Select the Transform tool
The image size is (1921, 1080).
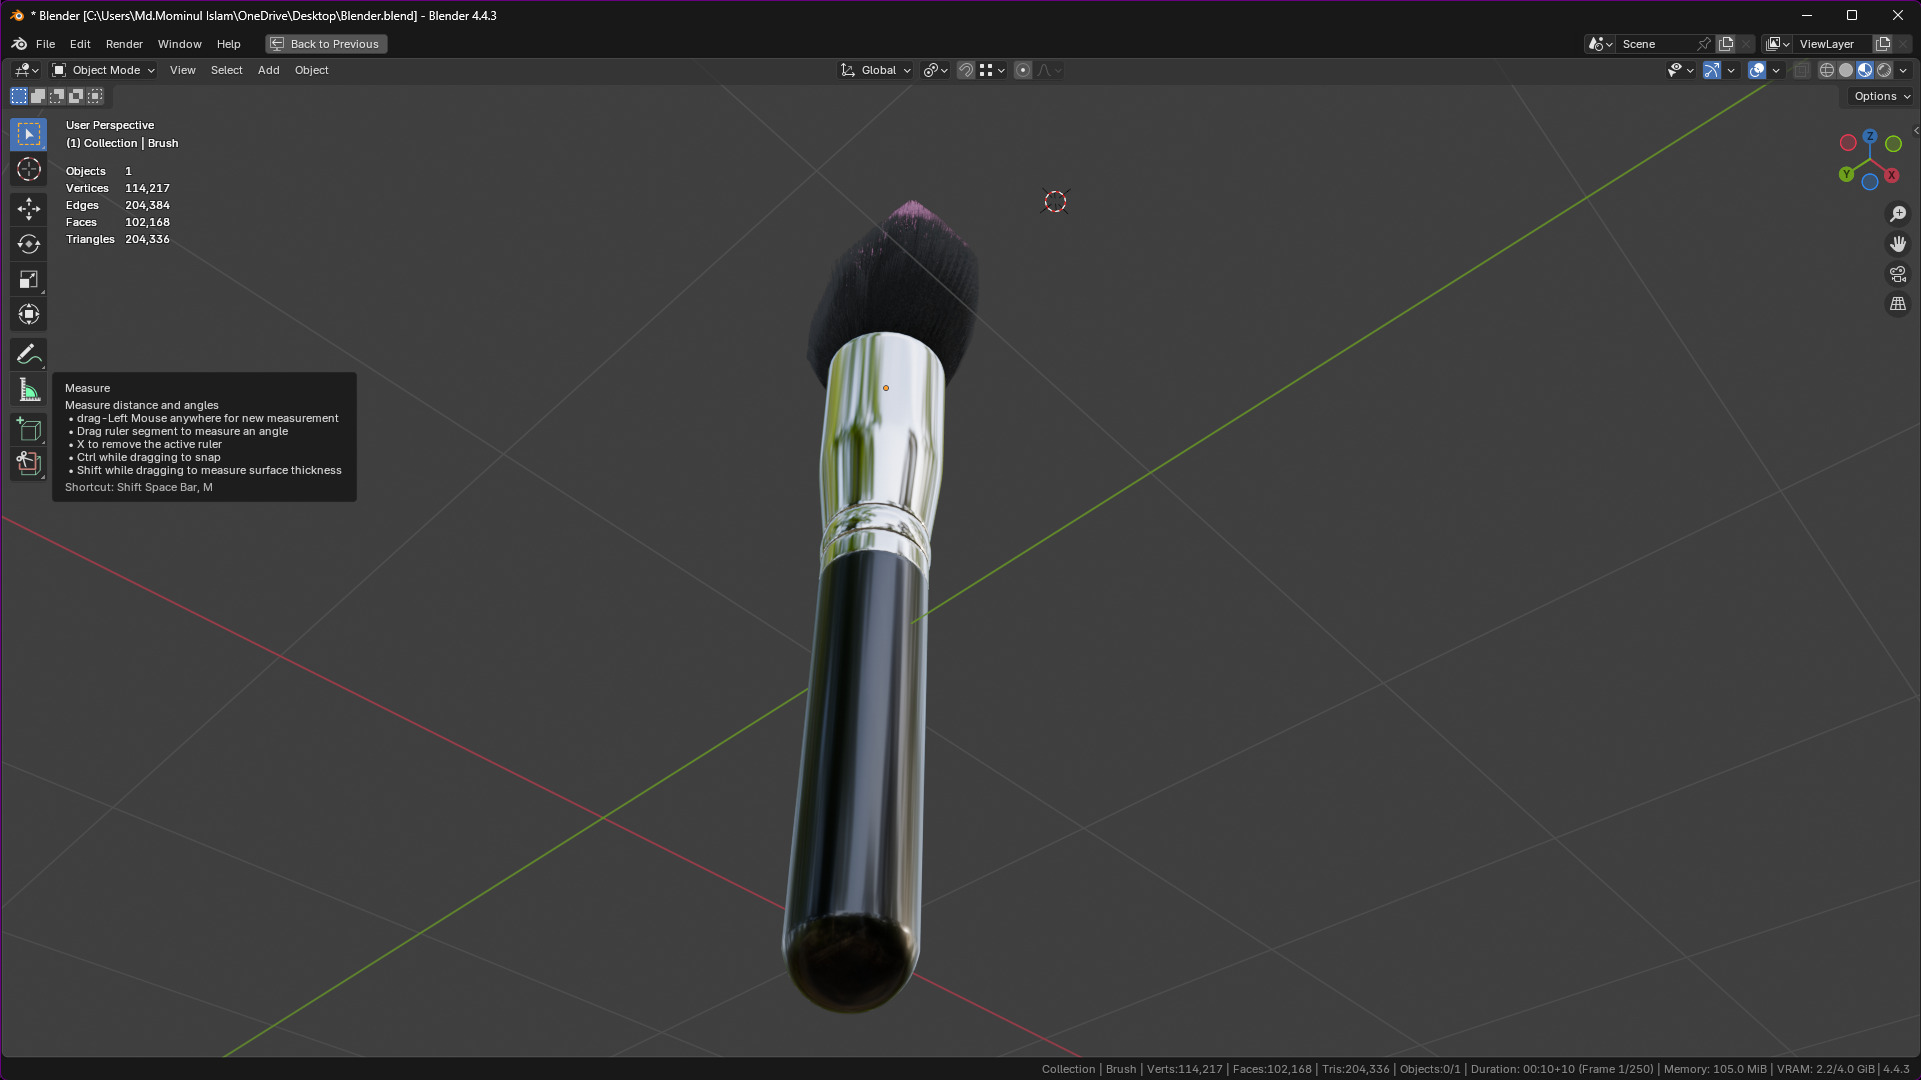pyautogui.click(x=28, y=314)
